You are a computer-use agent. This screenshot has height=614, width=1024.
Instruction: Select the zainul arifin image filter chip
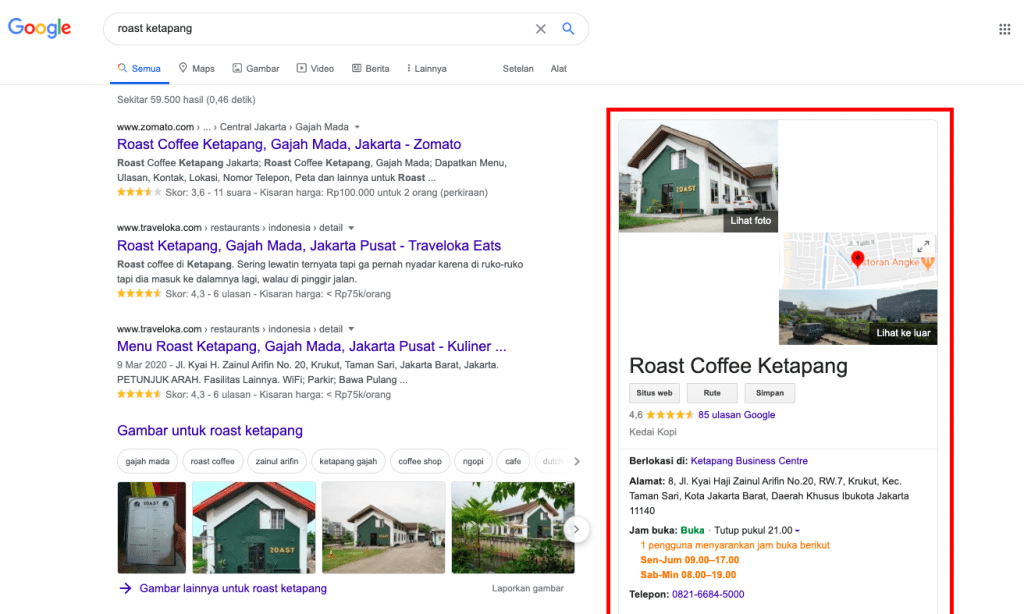point(277,461)
